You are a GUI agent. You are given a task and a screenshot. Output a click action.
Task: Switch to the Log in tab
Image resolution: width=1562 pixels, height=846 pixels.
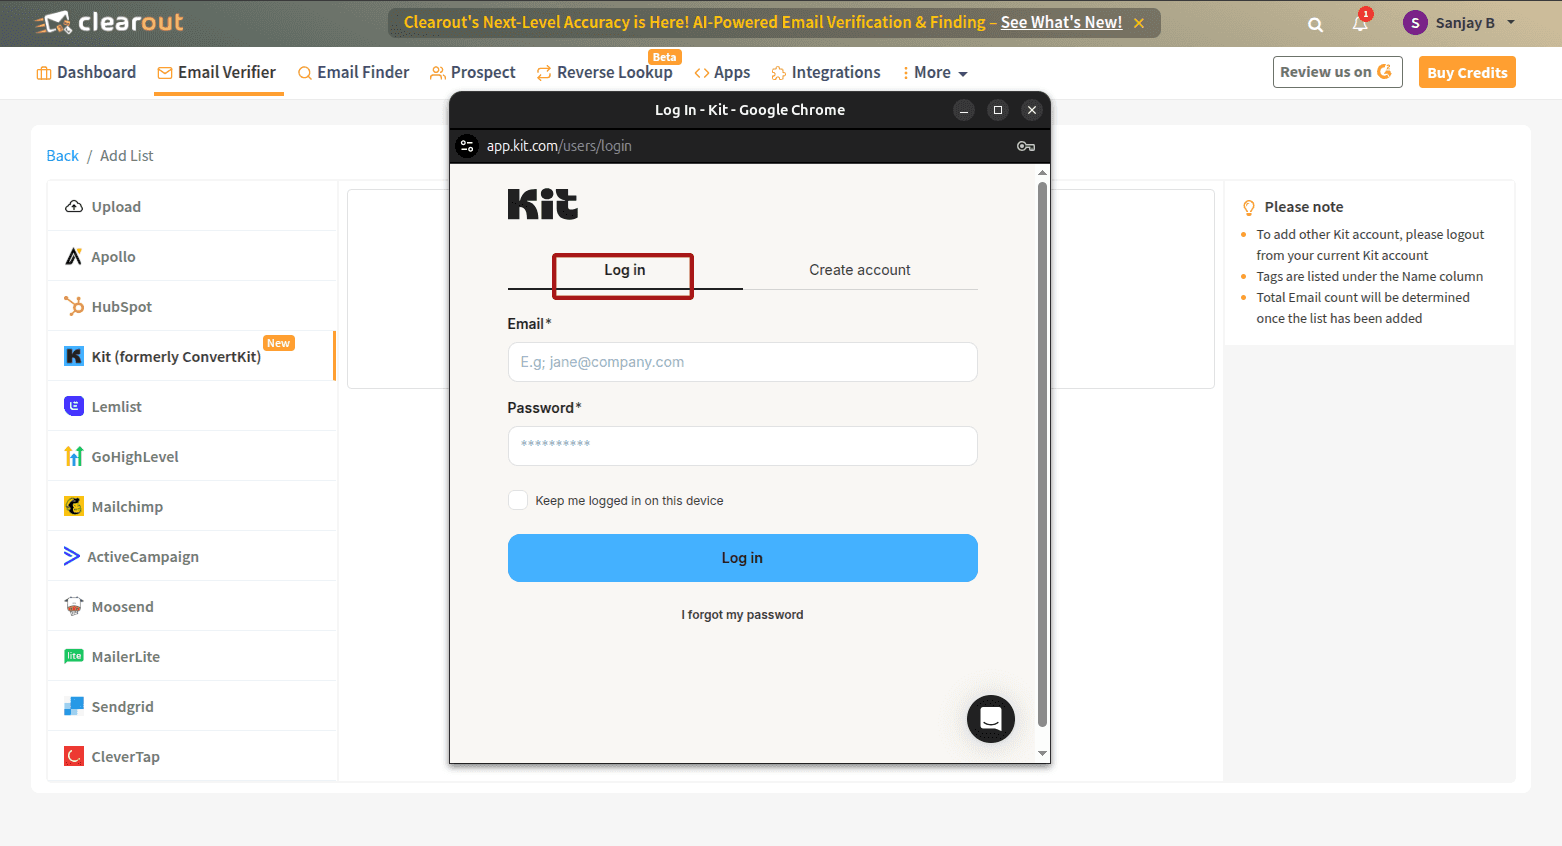pyautogui.click(x=625, y=270)
